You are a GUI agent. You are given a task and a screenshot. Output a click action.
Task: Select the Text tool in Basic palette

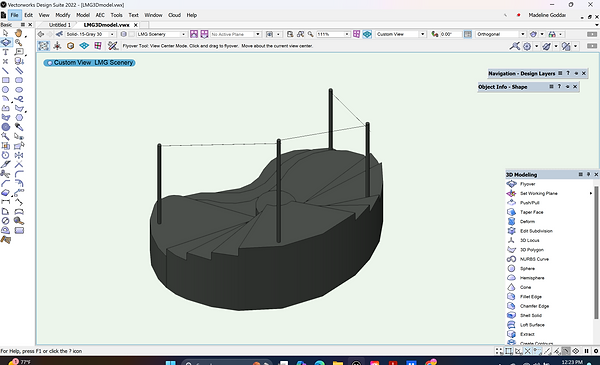(x=5, y=52)
